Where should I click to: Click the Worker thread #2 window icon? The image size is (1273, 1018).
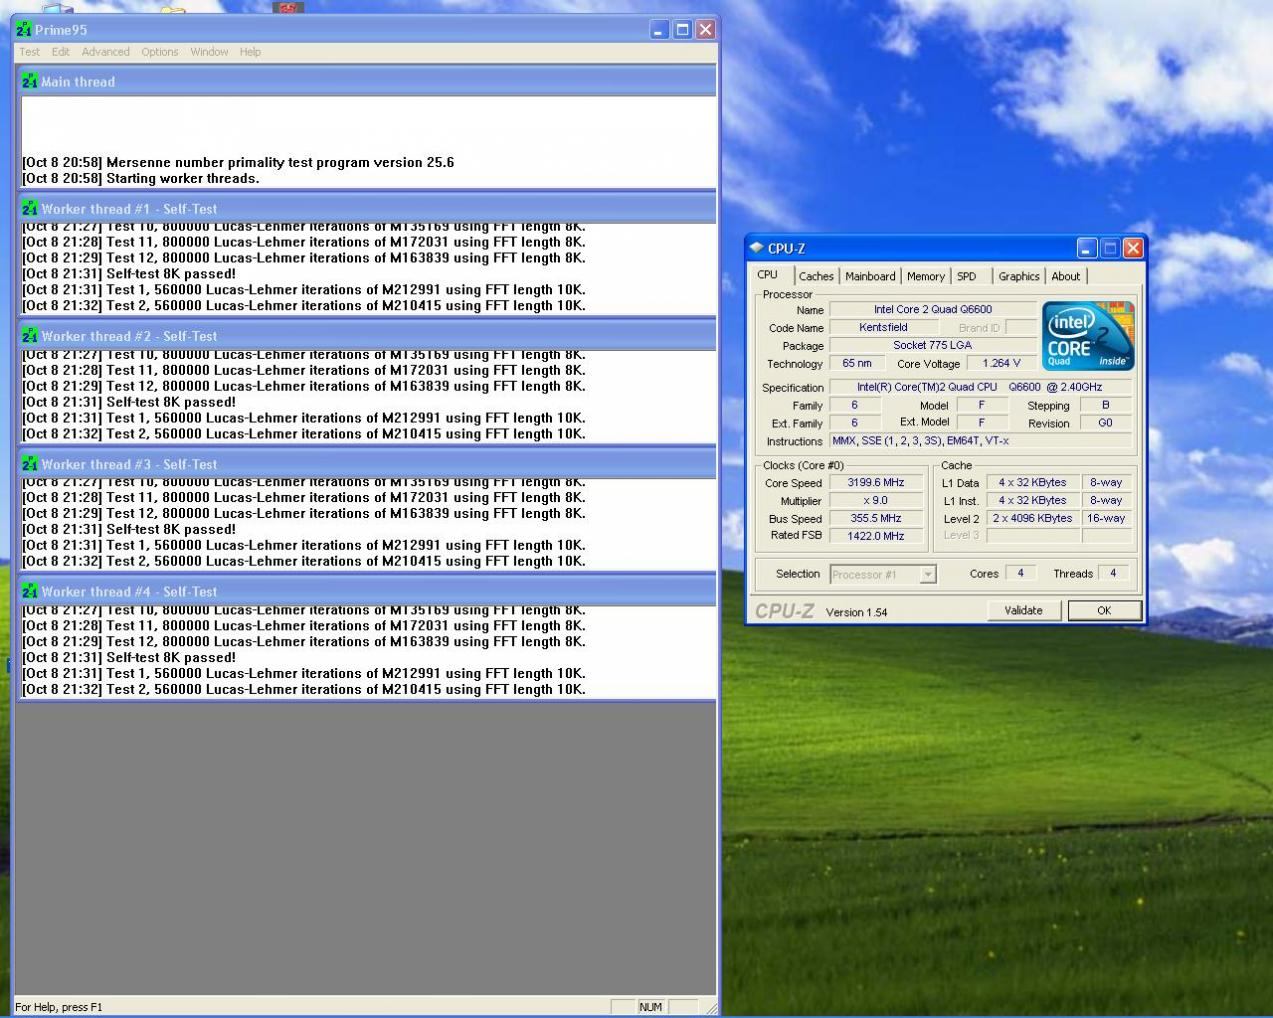30,336
